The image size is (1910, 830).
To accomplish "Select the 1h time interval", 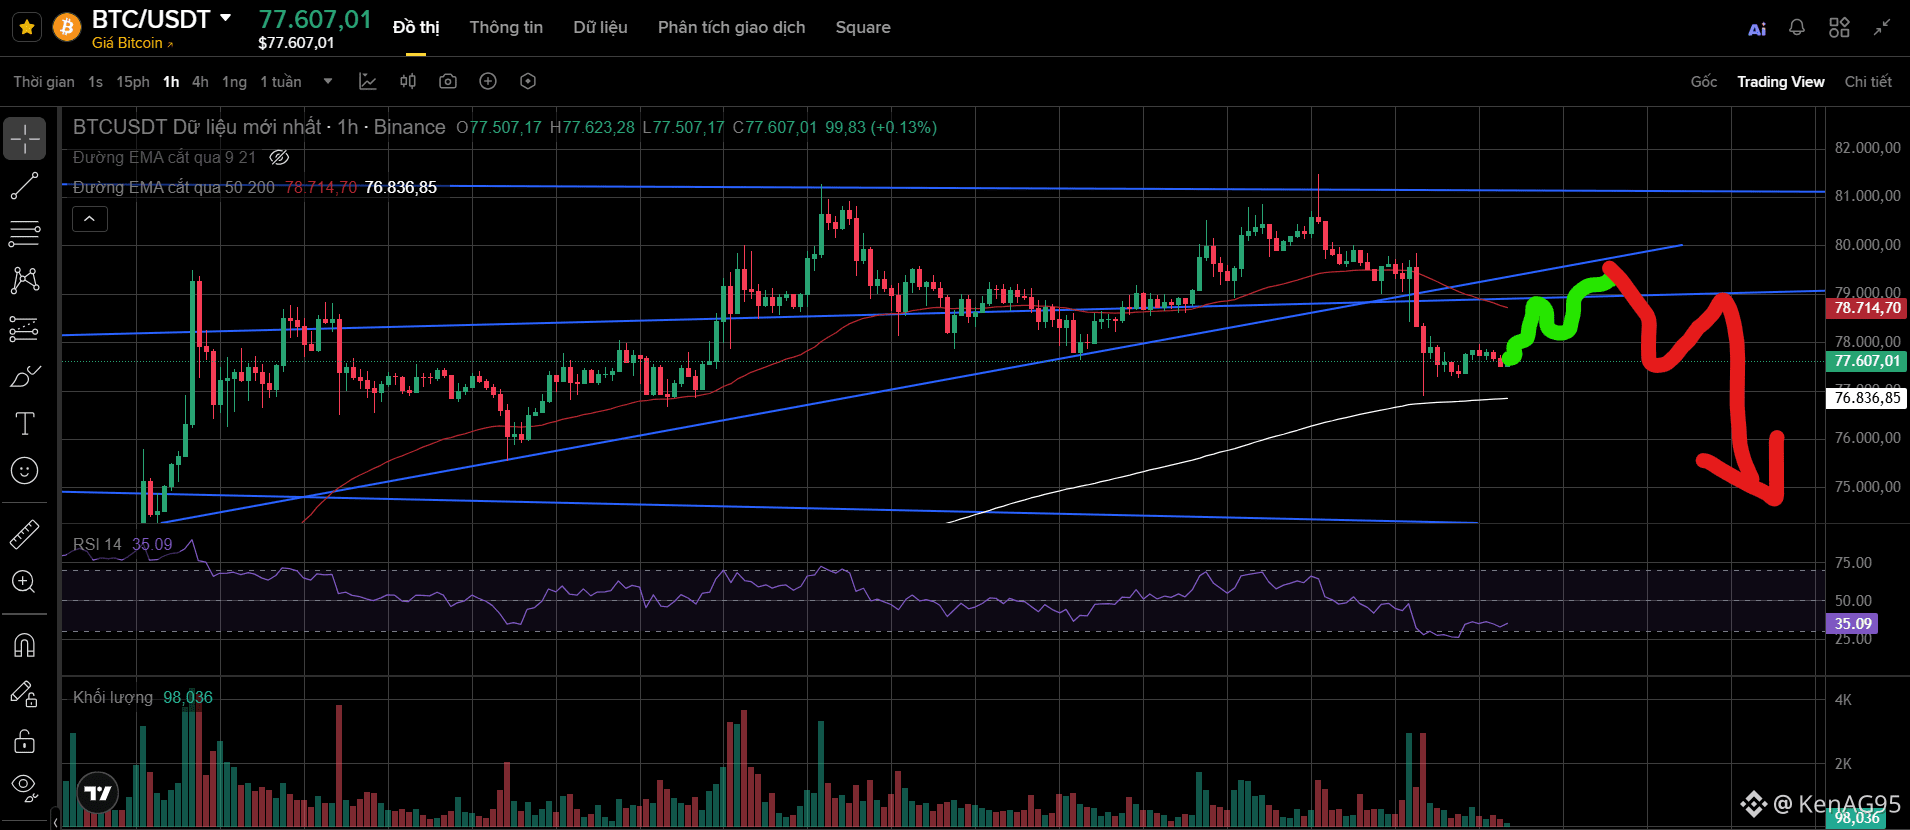I will tap(171, 82).
